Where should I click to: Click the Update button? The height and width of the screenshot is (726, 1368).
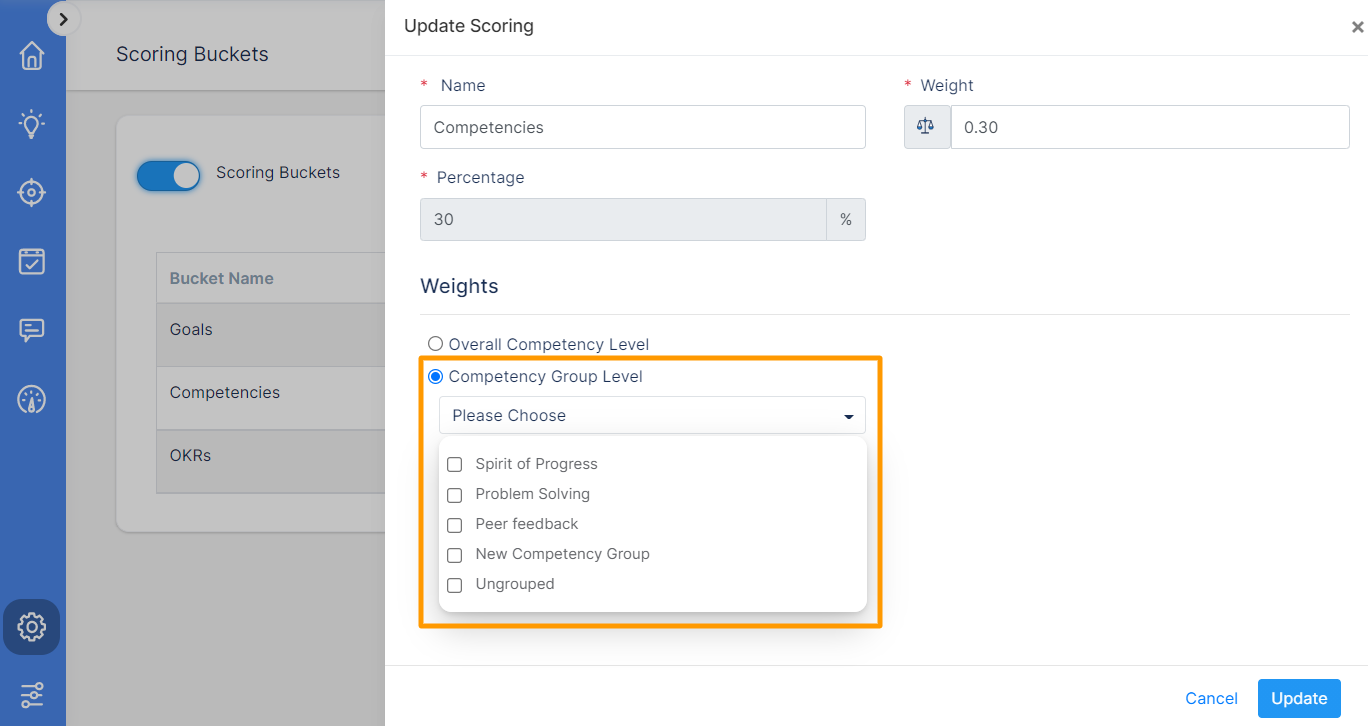(1298, 699)
